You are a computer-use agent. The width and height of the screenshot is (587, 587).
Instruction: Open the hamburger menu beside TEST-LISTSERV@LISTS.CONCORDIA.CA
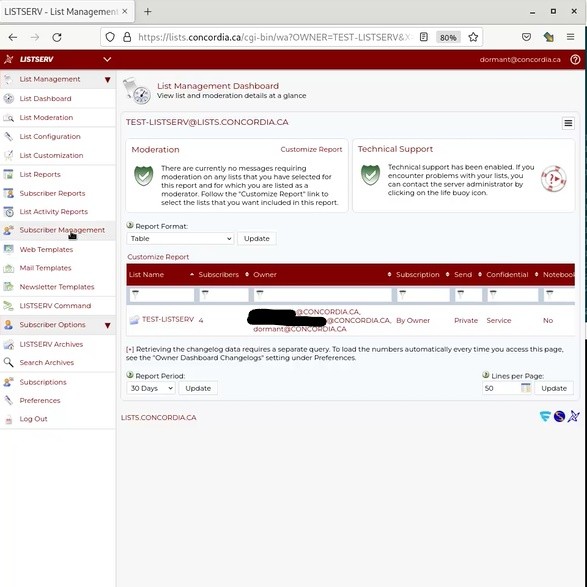(568, 123)
